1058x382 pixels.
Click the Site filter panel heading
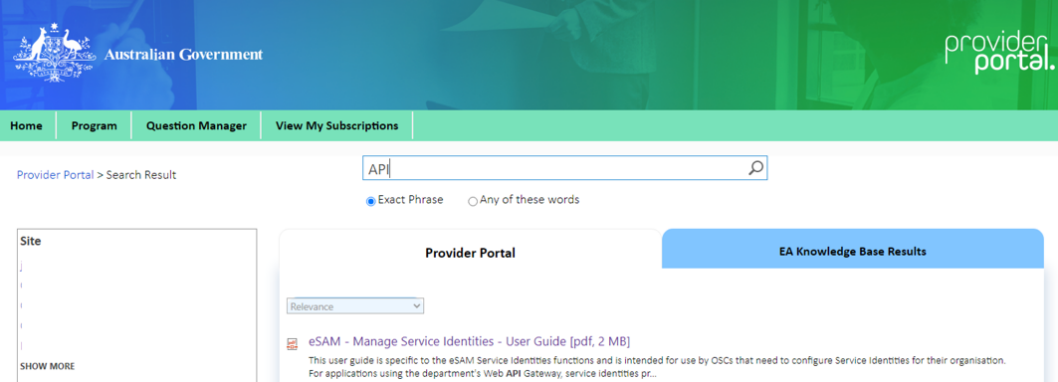pyautogui.click(x=30, y=241)
